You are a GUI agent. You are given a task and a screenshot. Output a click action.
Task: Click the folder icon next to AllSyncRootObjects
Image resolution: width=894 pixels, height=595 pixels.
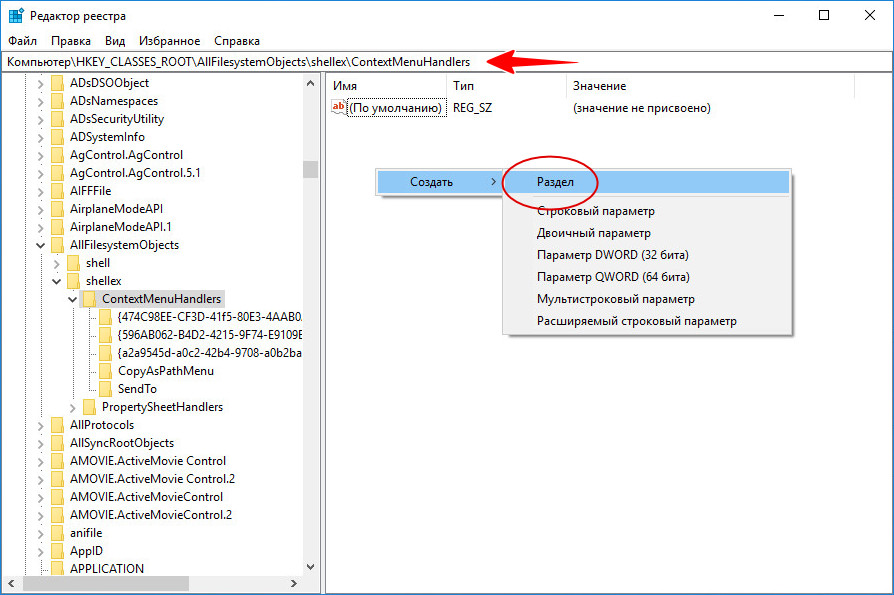pos(58,443)
